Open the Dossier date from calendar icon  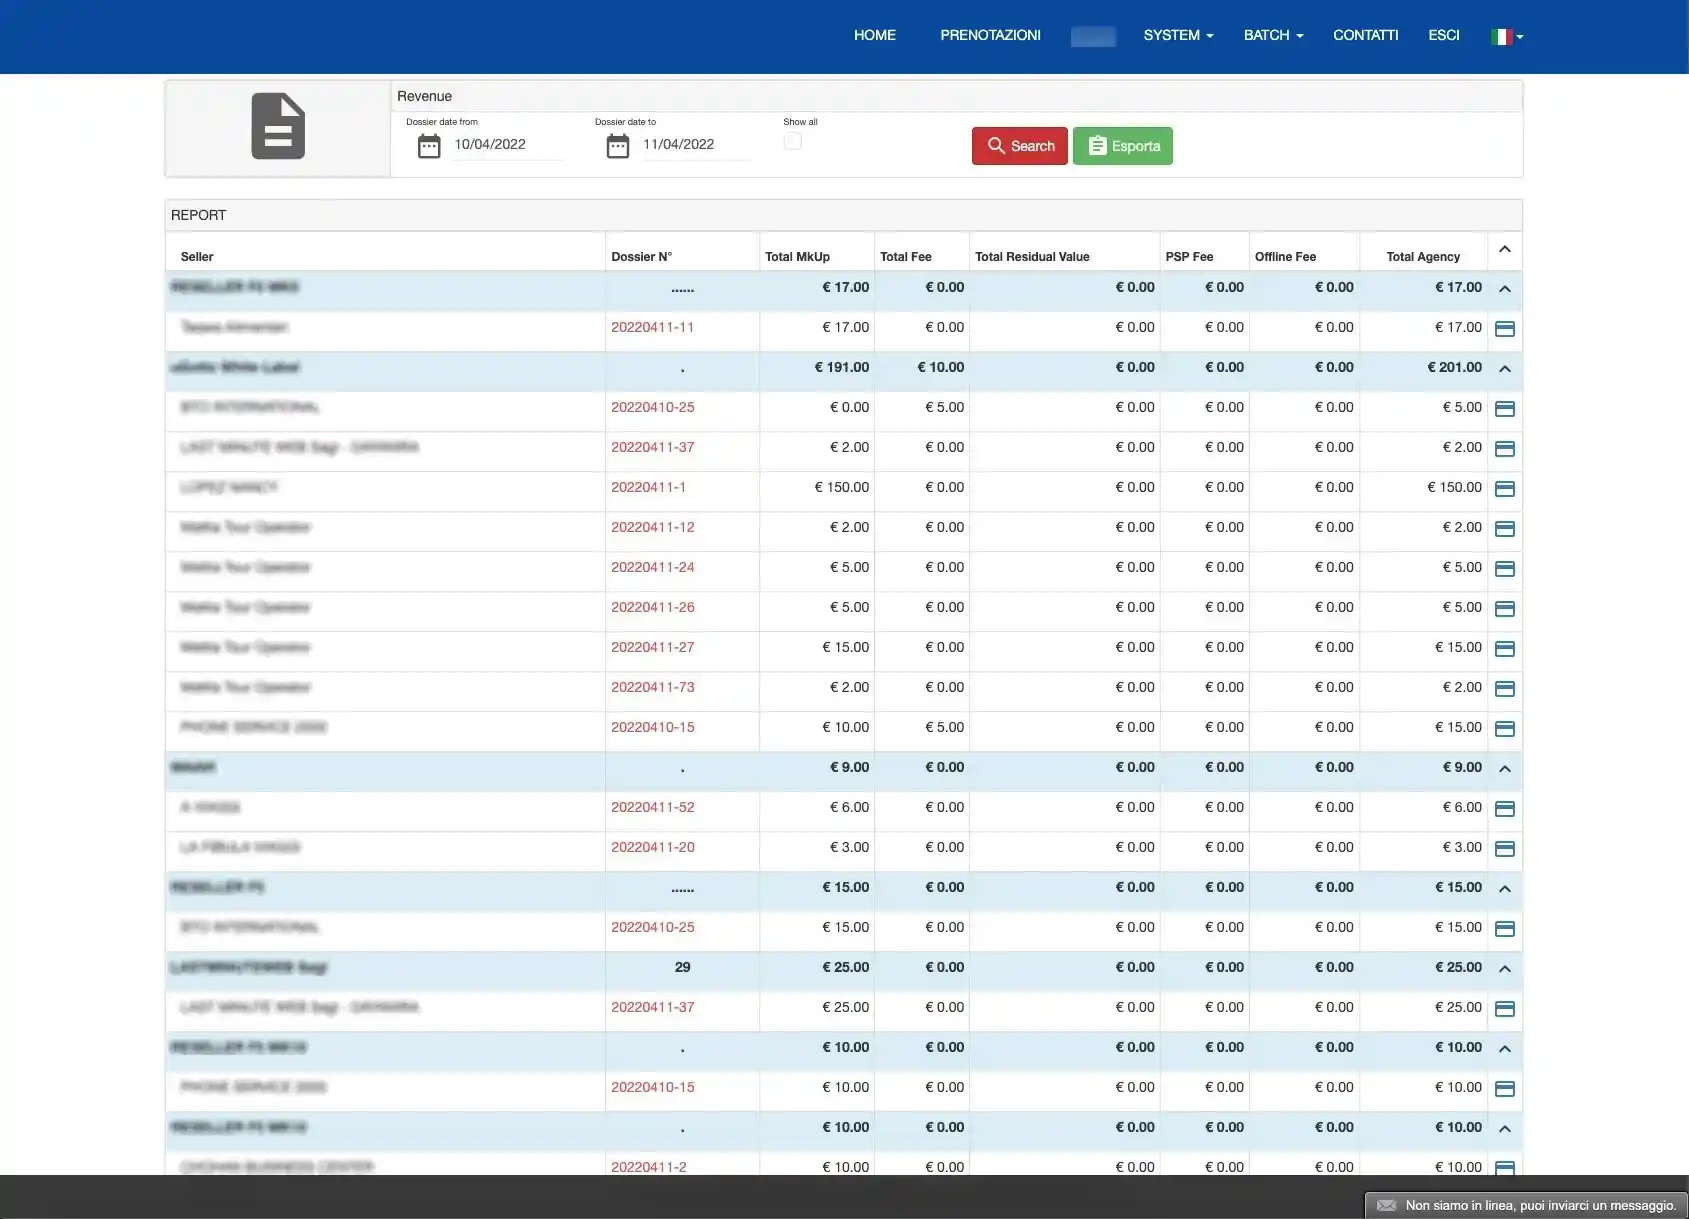pos(429,147)
